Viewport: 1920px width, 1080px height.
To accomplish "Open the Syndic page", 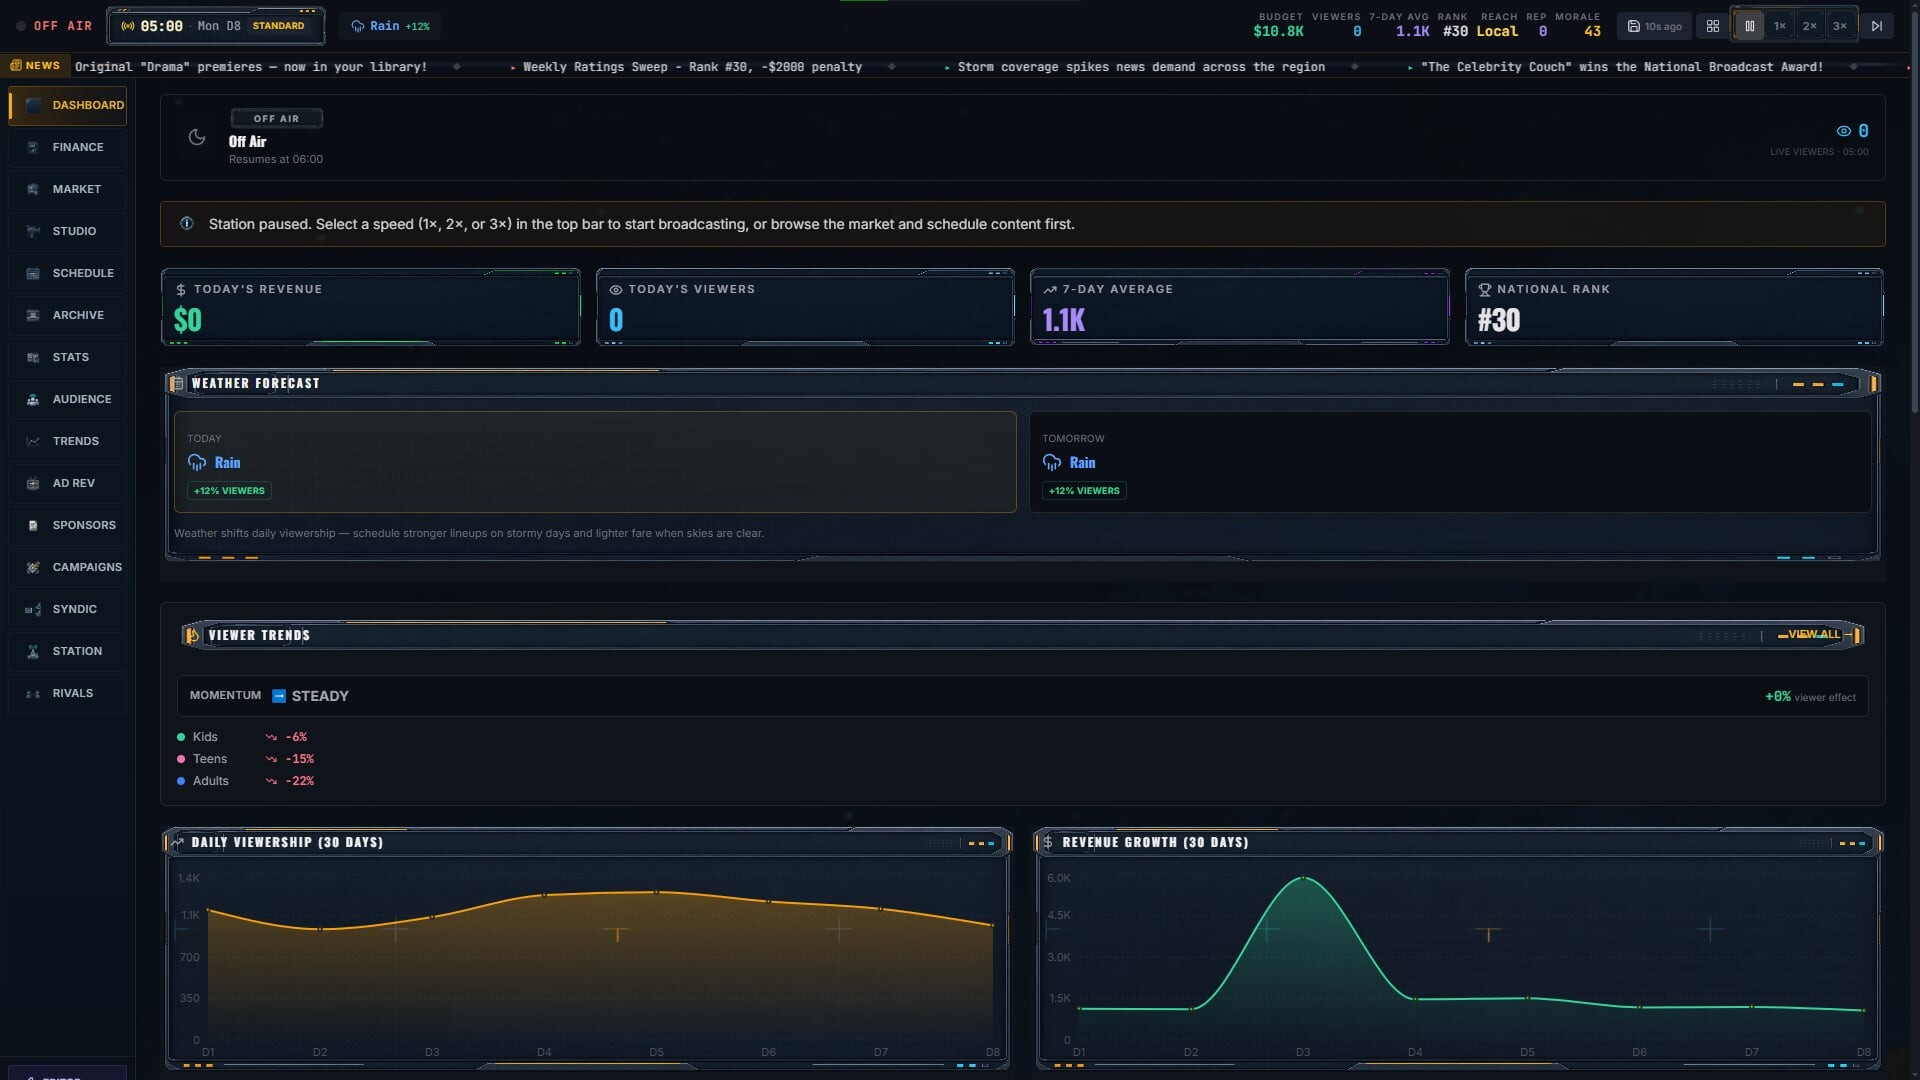I will 68,609.
